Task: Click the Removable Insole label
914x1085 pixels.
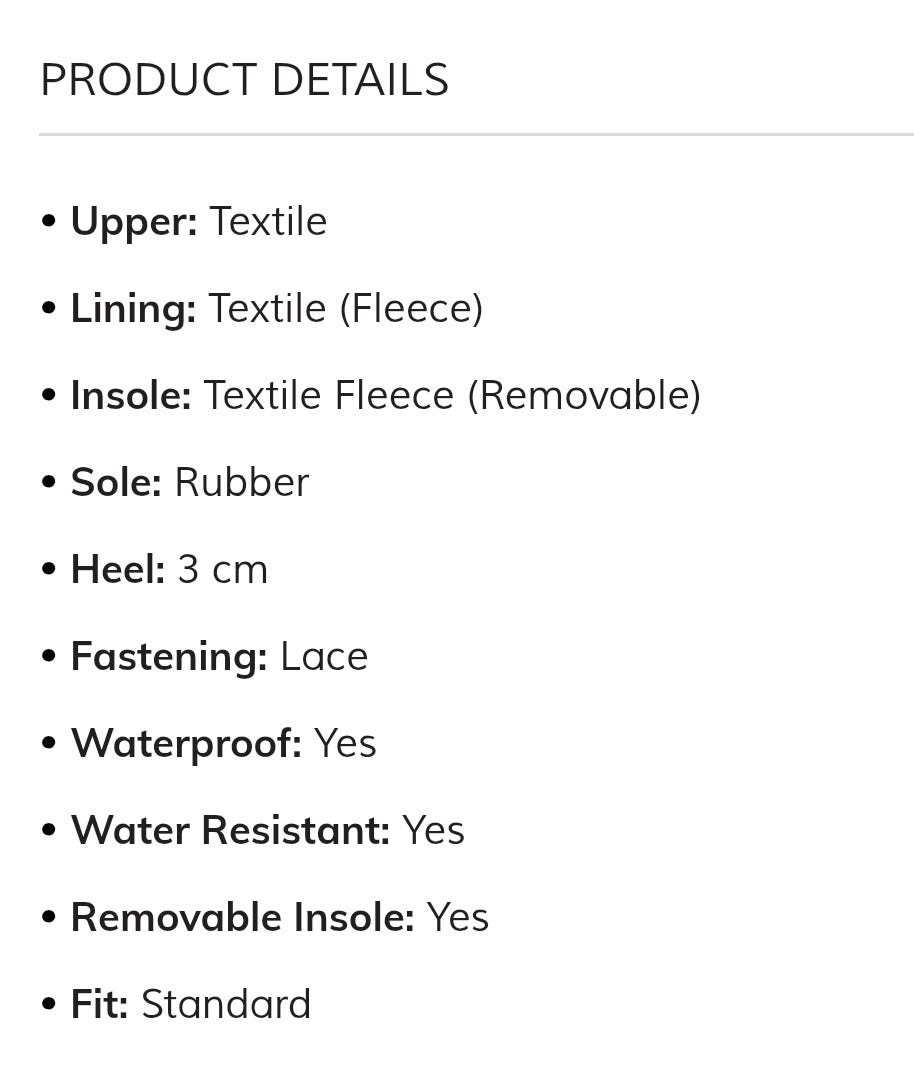Action: click(x=242, y=918)
